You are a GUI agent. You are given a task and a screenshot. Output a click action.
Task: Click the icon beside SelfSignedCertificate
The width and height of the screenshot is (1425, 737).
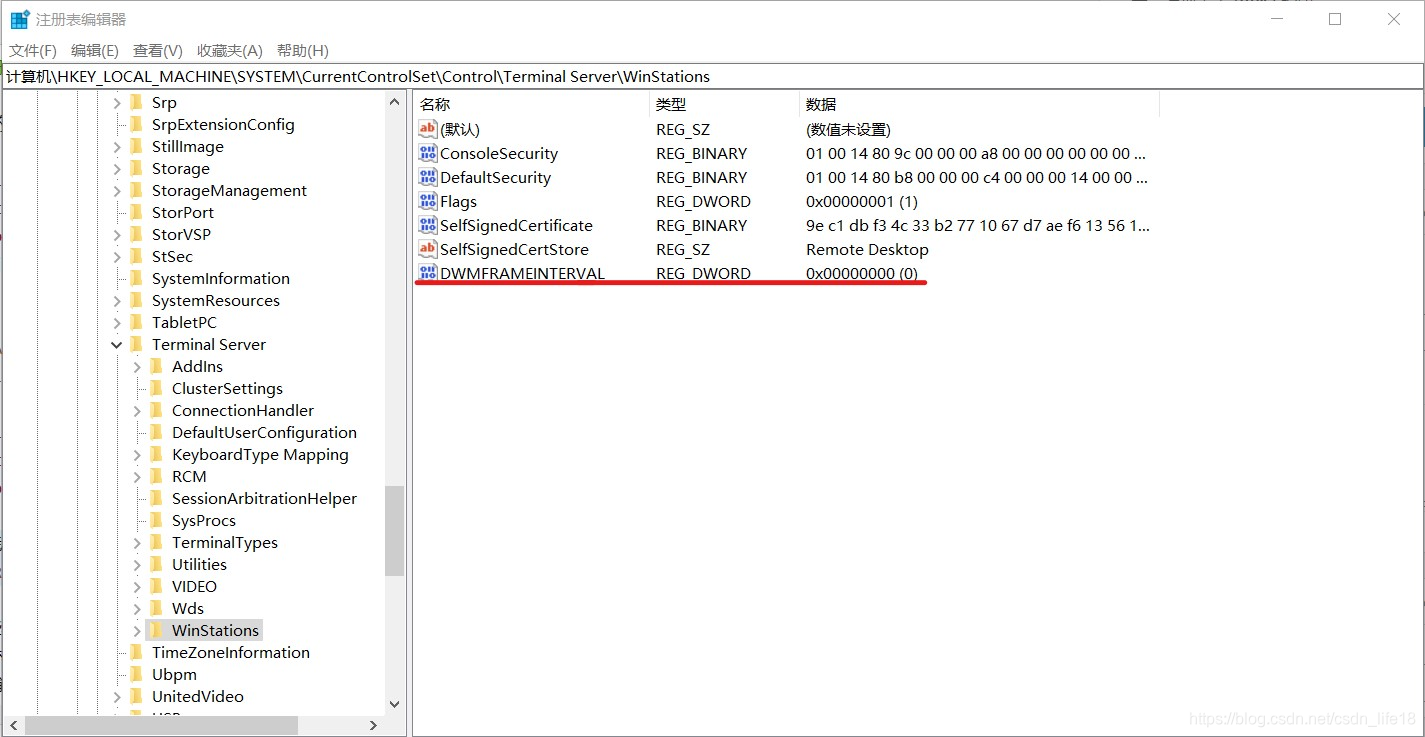(428, 225)
